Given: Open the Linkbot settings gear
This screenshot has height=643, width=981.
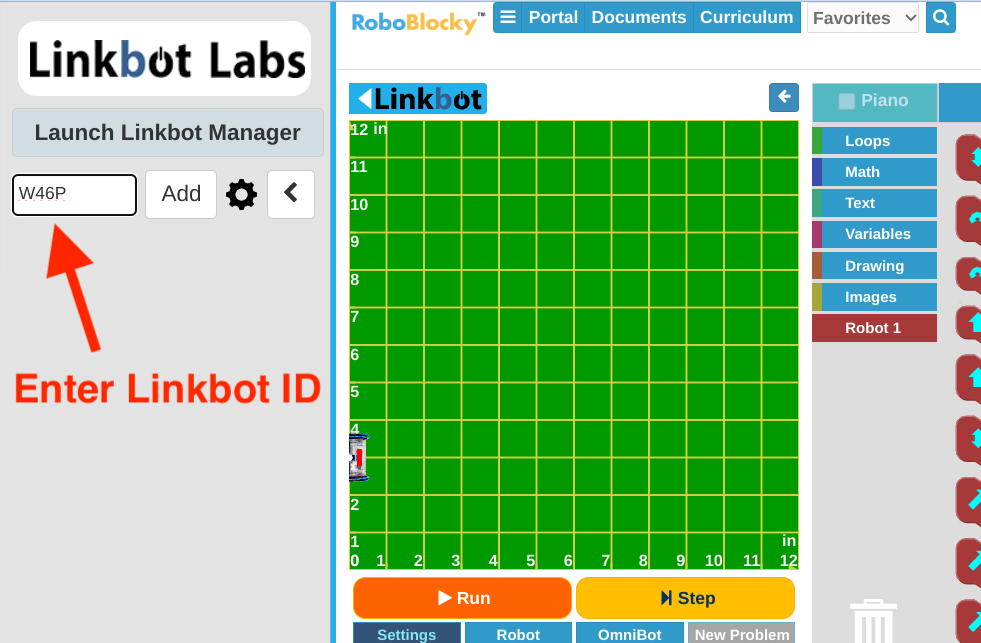Looking at the screenshot, I should pyautogui.click(x=241, y=195).
